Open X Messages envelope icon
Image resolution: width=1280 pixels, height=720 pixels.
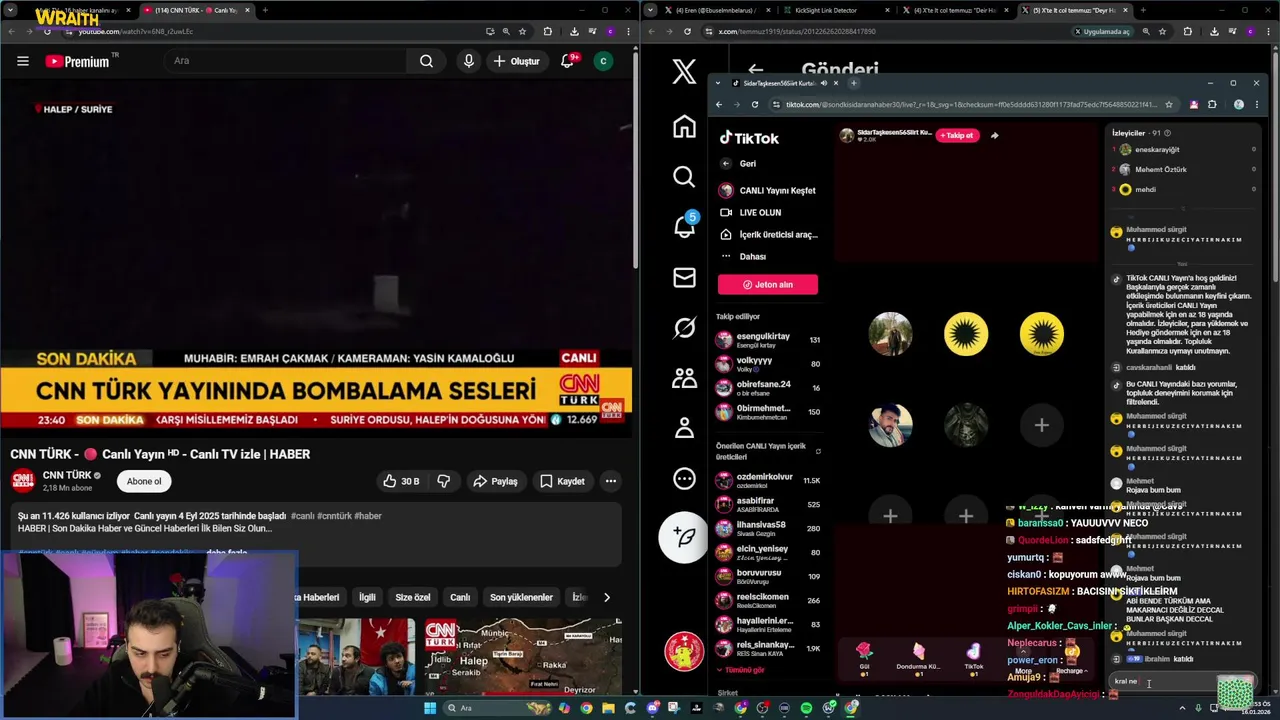tap(684, 277)
